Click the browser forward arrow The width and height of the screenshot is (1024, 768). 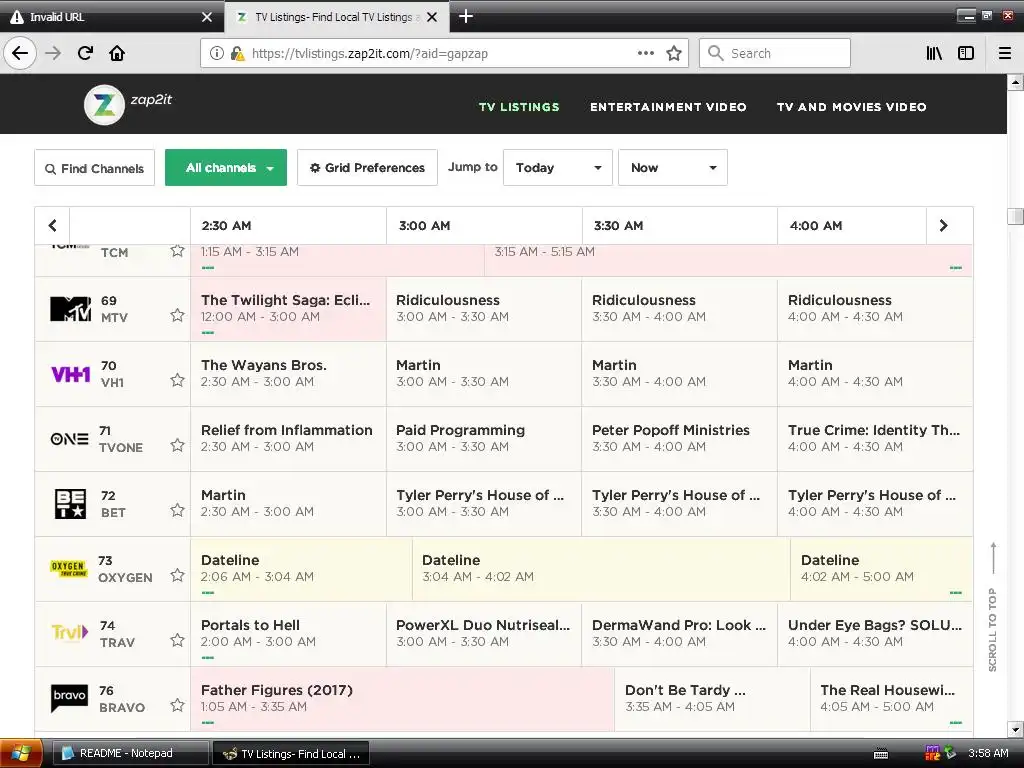click(x=53, y=53)
